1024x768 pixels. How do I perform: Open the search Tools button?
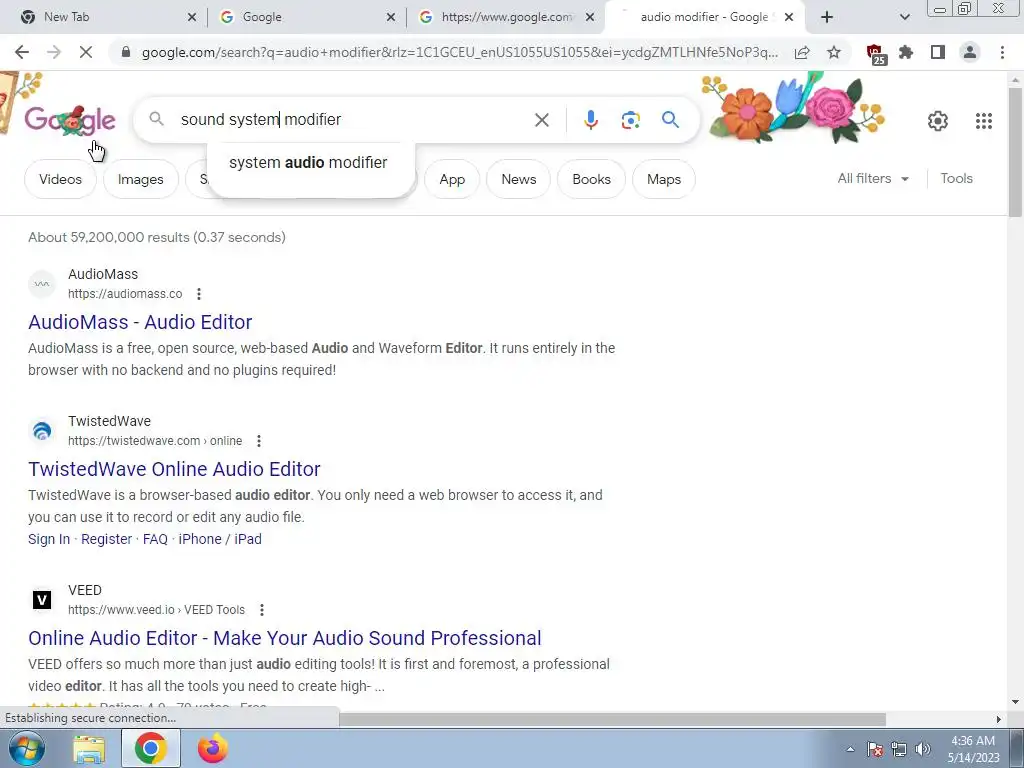pos(956,178)
